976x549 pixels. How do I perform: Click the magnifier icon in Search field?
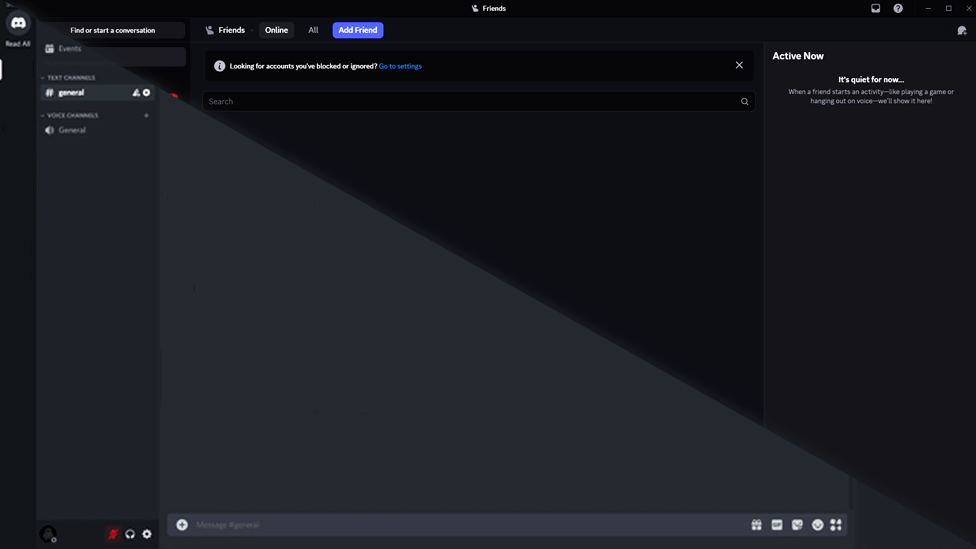point(744,101)
